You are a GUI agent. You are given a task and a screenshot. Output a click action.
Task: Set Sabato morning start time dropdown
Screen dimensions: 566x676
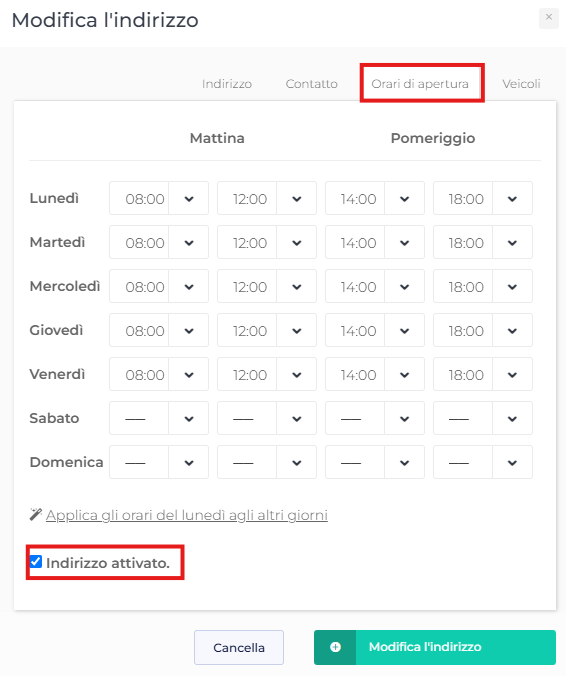tap(159, 418)
